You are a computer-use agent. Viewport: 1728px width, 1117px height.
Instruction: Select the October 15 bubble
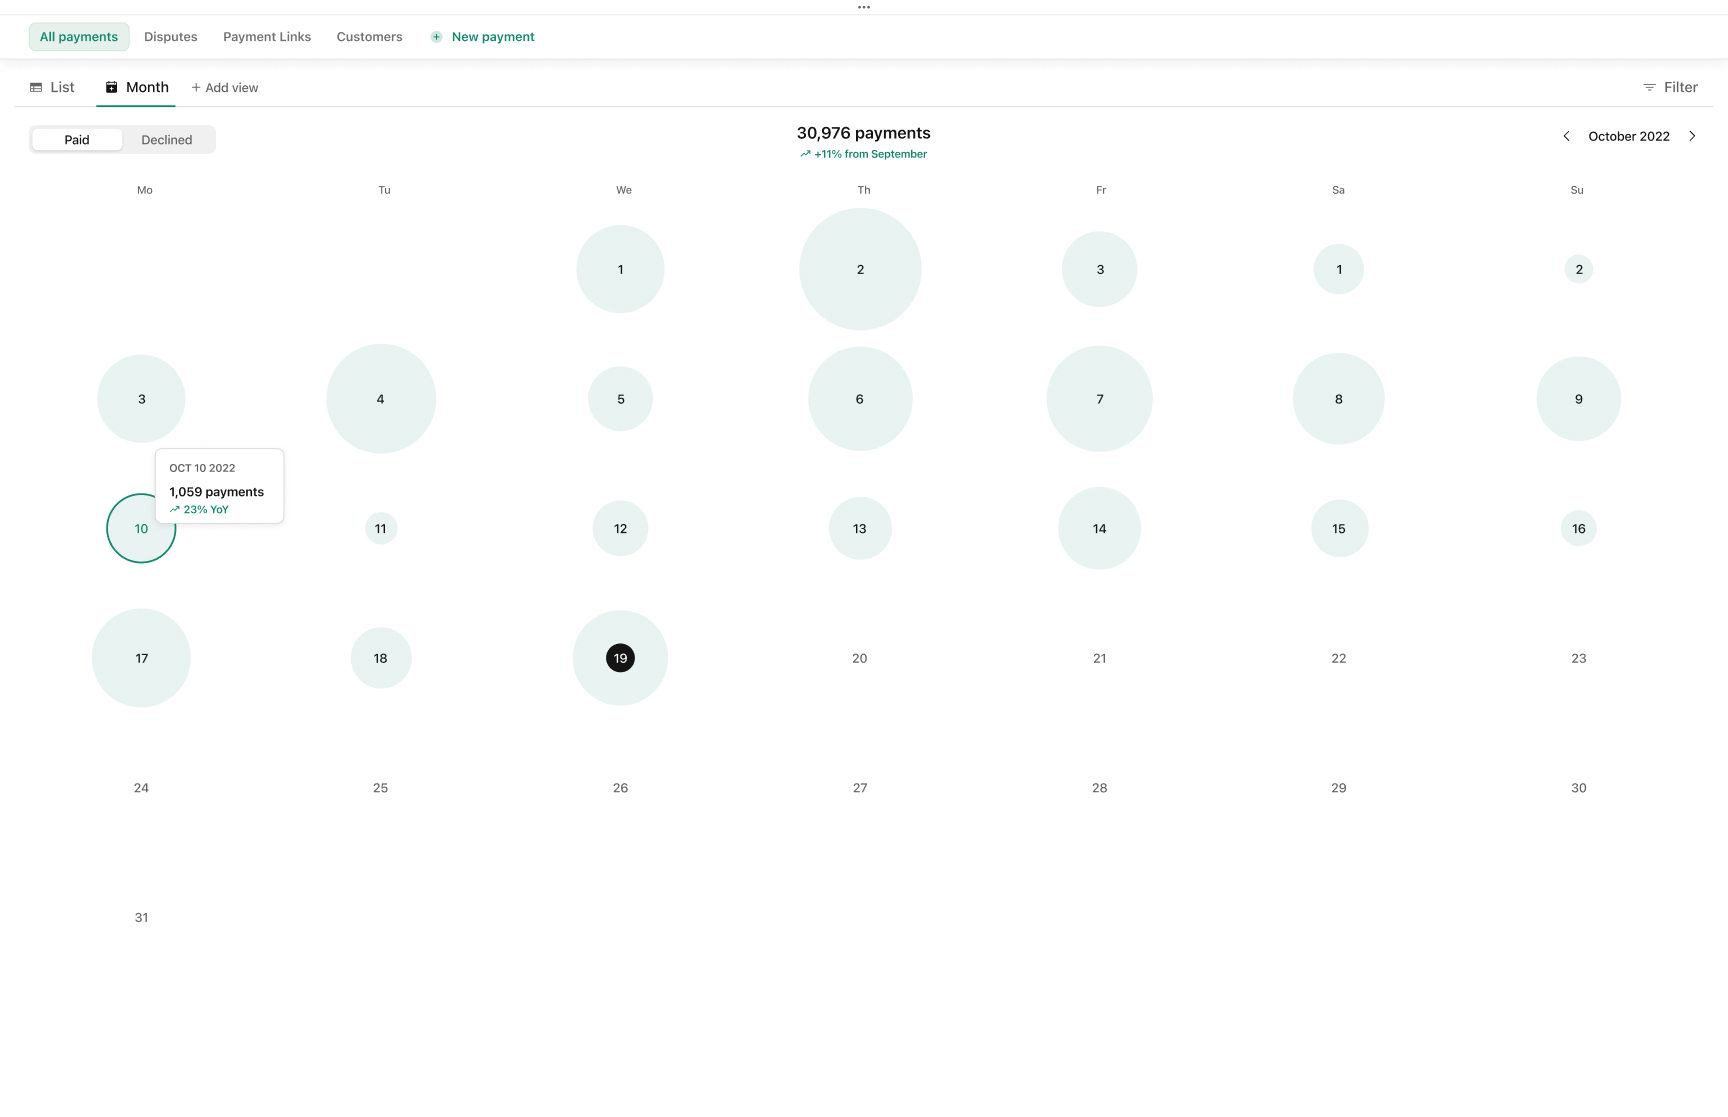[1339, 528]
